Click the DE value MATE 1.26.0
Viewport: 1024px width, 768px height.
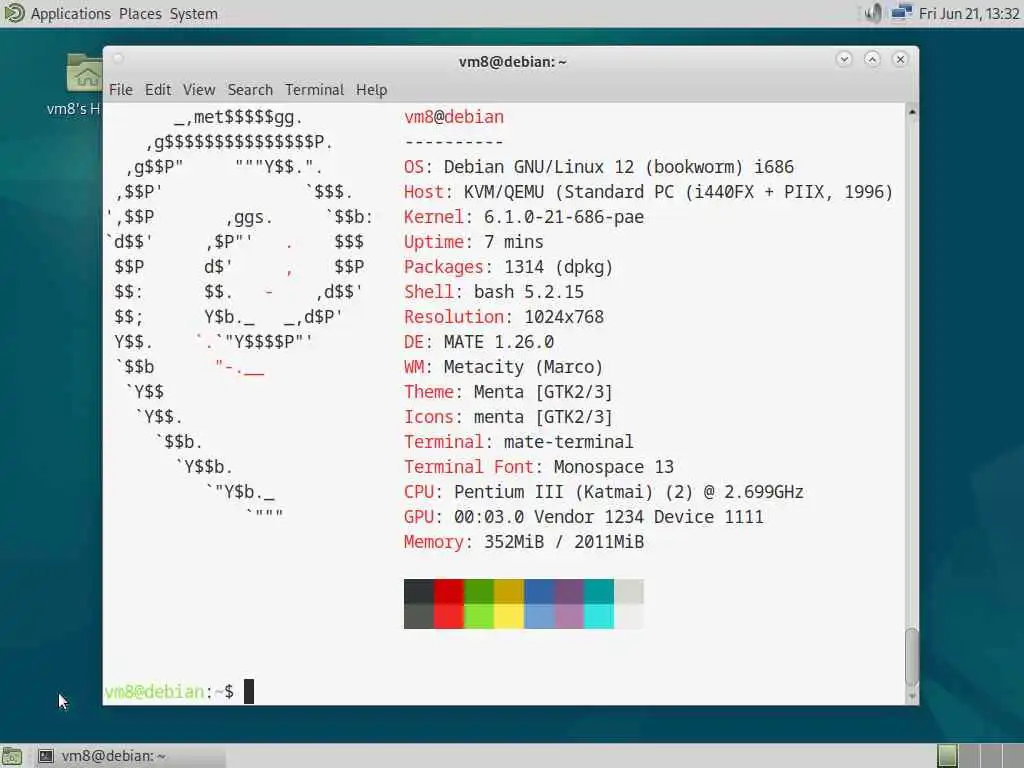click(x=499, y=342)
